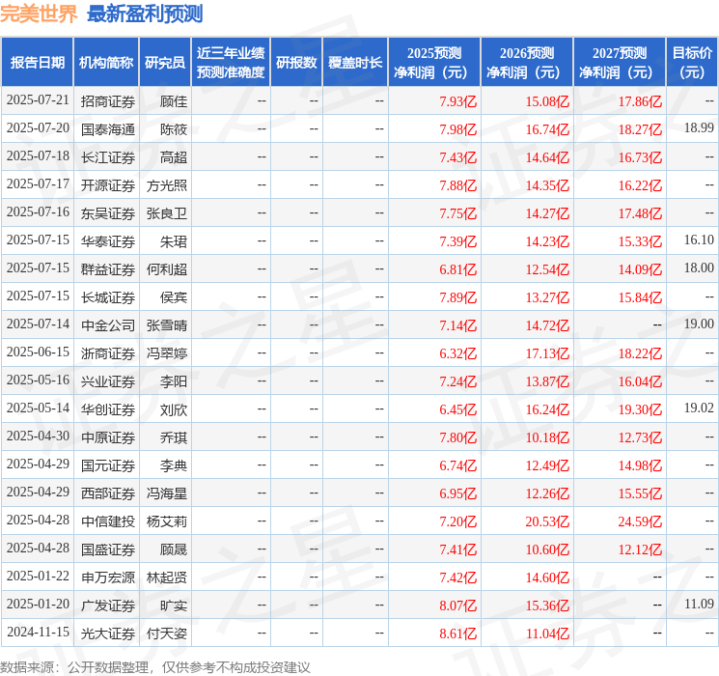The image size is (719, 676).
Task: Click the 申万宏源 cell
Action: pyautogui.click(x=108, y=576)
